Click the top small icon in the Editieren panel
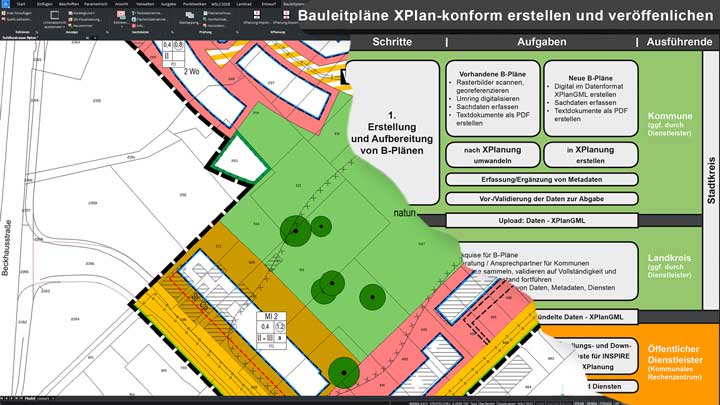The height and width of the screenshot is (405, 720). [3, 13]
